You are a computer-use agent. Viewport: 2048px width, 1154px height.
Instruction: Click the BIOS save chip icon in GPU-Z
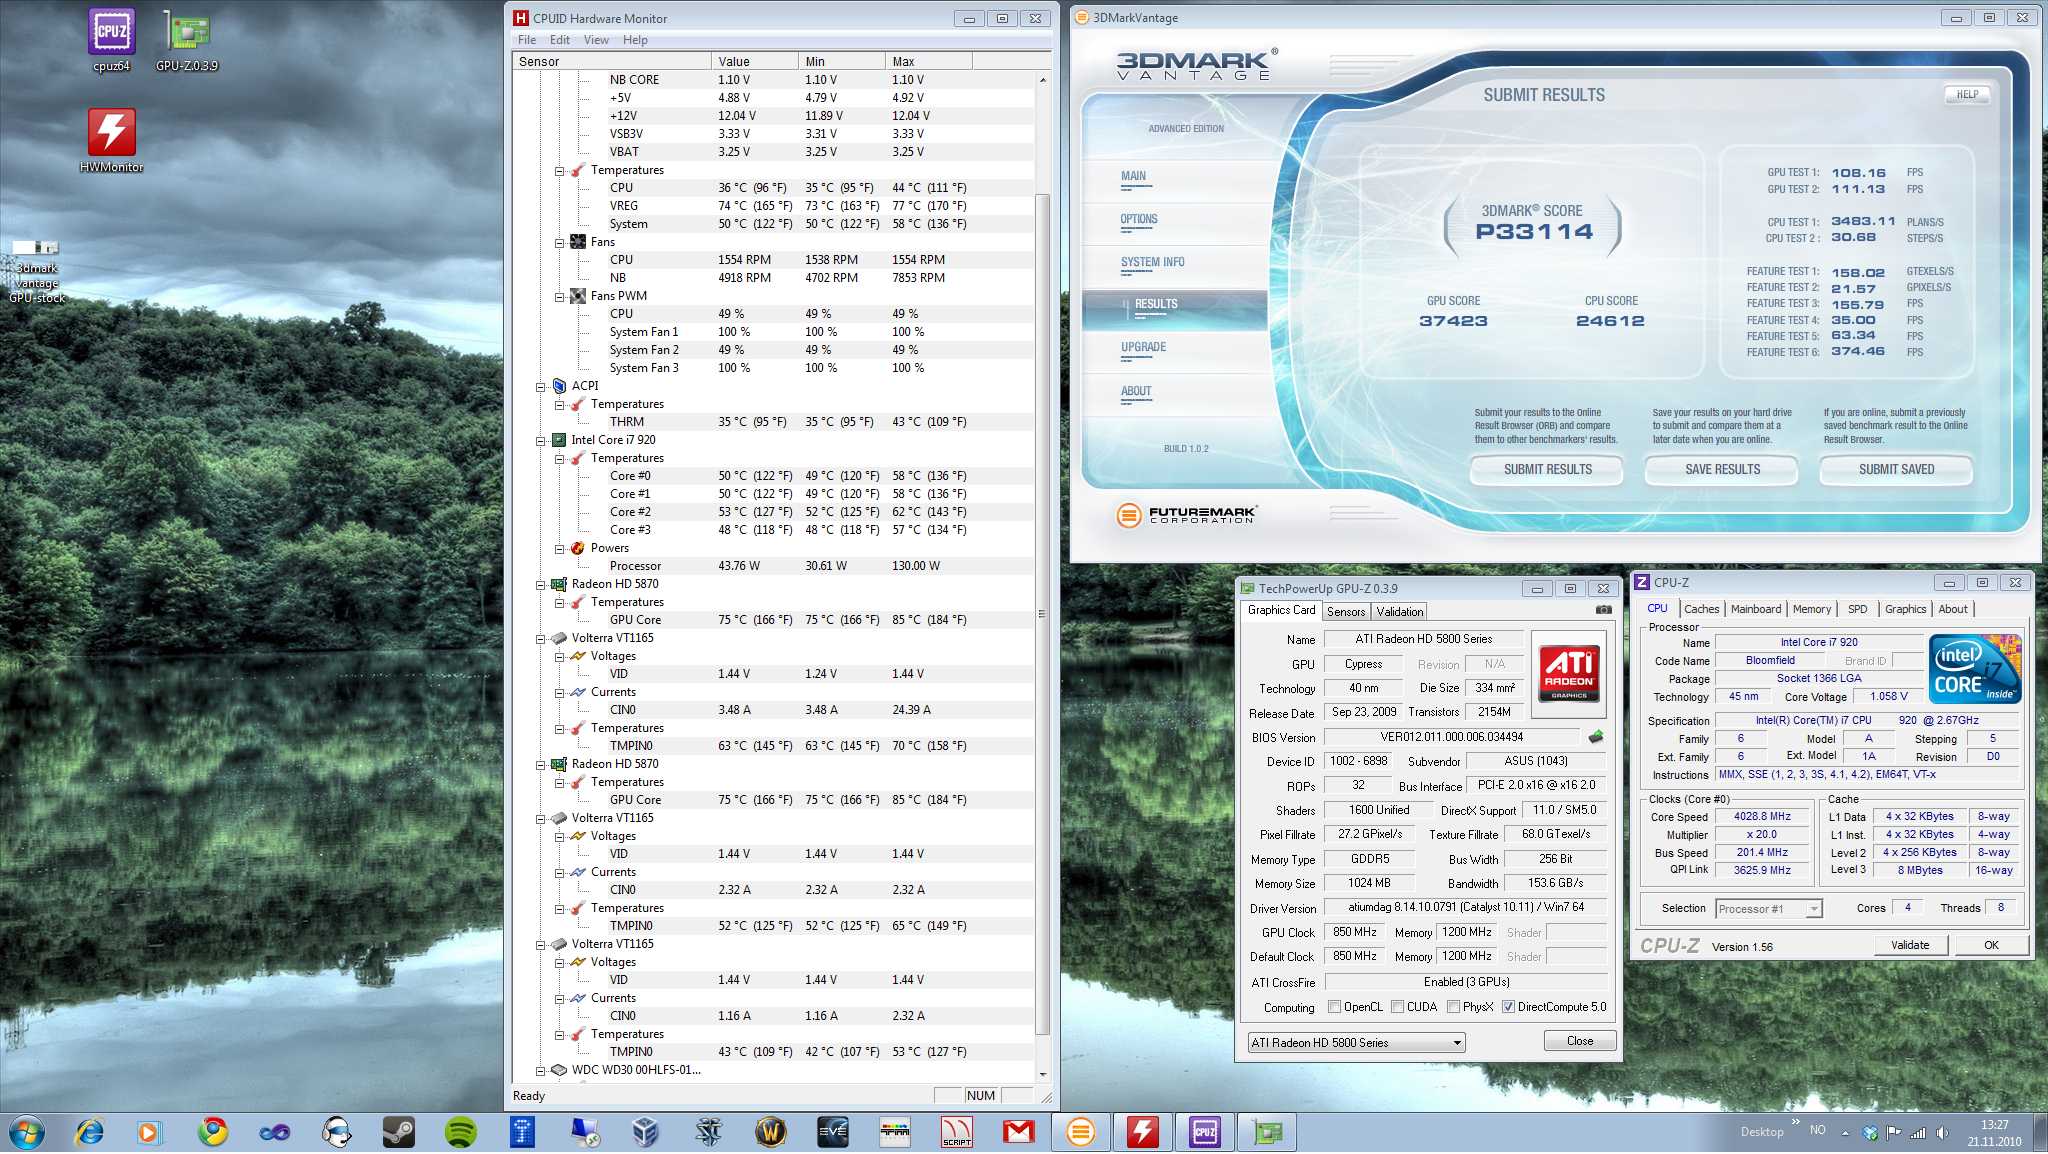tap(1595, 737)
